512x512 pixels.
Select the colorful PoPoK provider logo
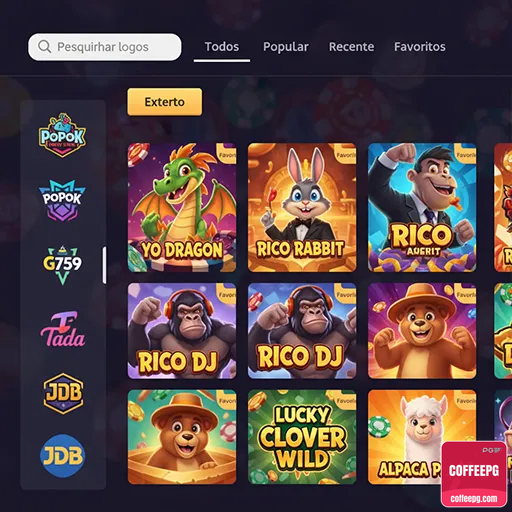click(62, 135)
